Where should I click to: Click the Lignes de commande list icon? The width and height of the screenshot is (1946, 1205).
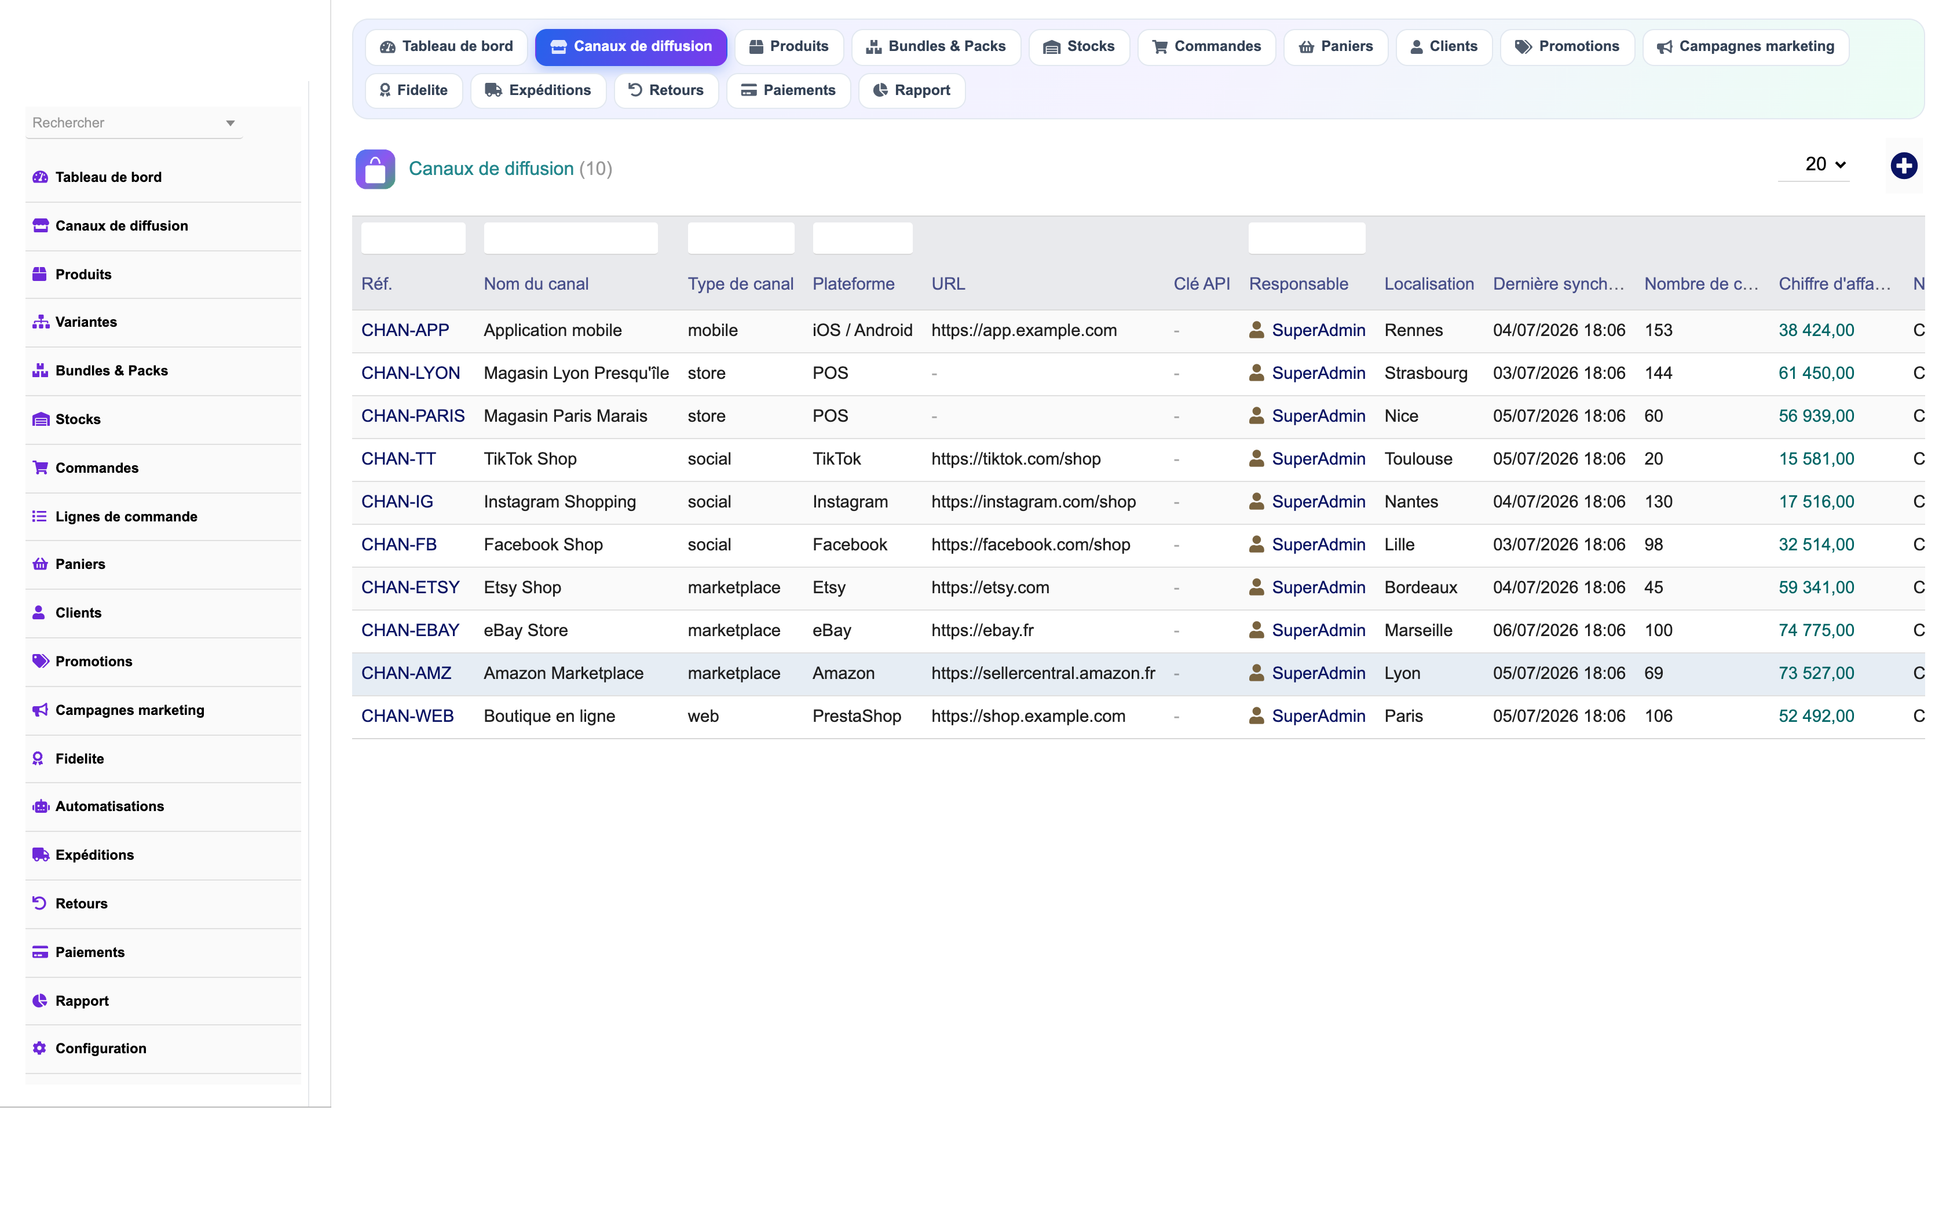click(x=40, y=516)
